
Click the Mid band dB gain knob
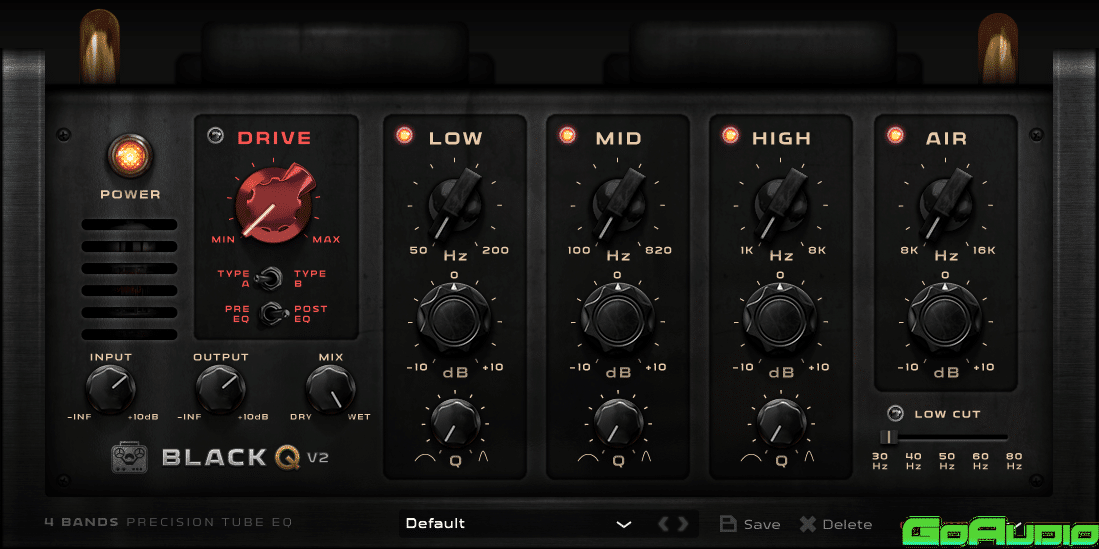pyautogui.click(x=617, y=320)
